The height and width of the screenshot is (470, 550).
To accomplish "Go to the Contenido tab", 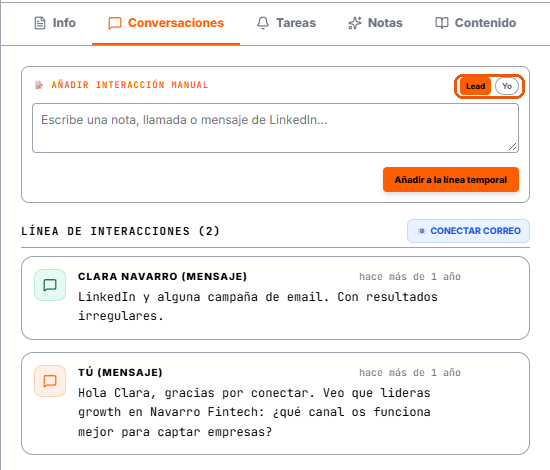I will tap(476, 23).
